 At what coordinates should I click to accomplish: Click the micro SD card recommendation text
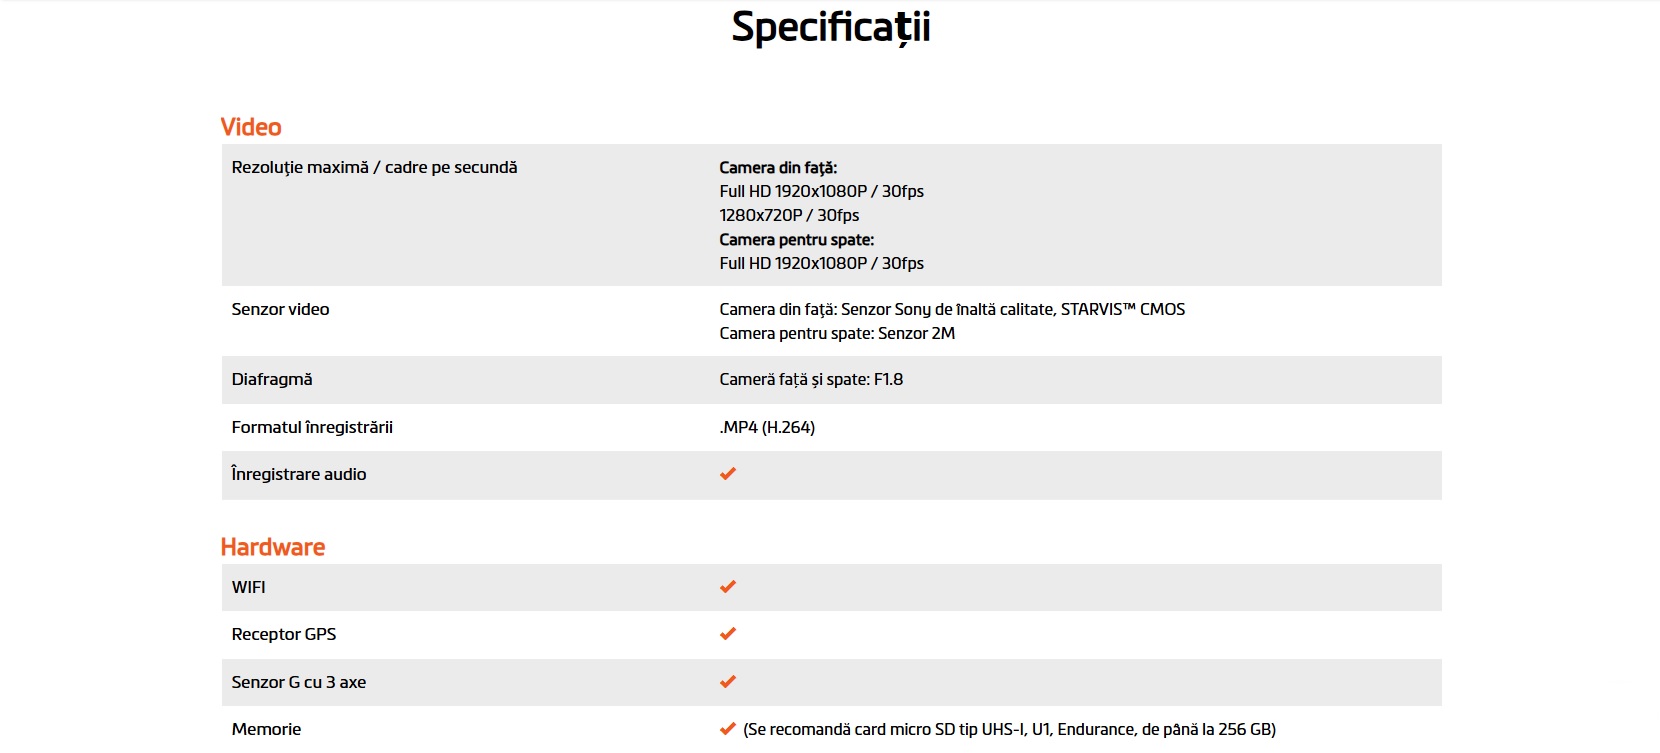pyautogui.click(x=1009, y=730)
